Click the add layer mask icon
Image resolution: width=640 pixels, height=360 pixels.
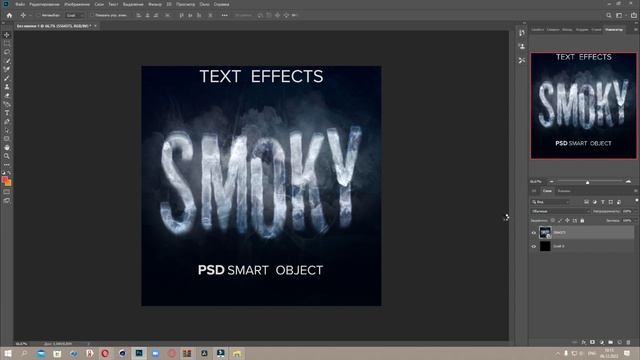(x=592, y=342)
